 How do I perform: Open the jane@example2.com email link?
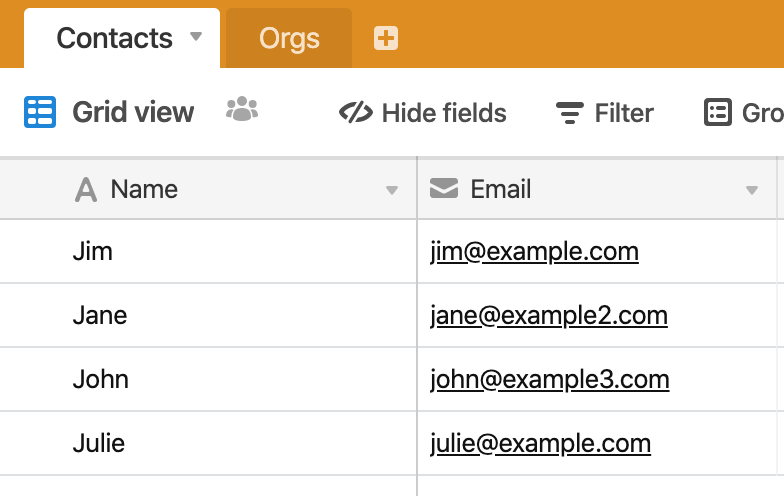click(x=548, y=316)
